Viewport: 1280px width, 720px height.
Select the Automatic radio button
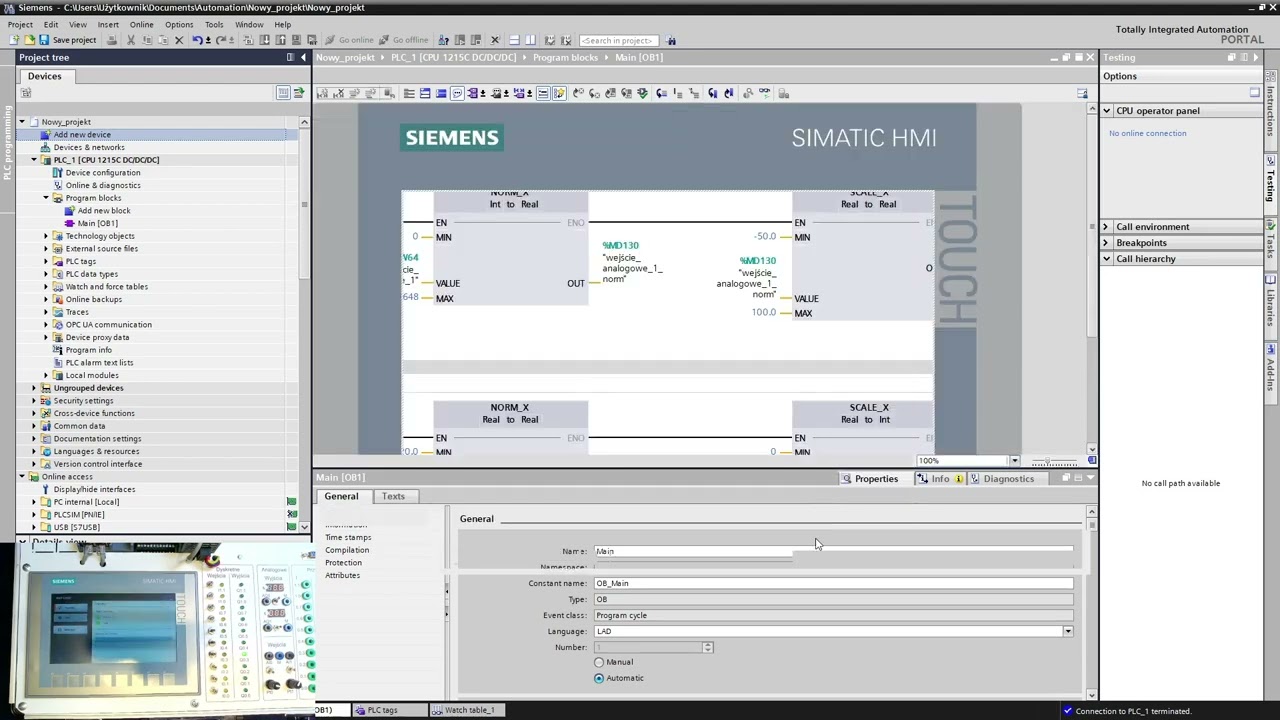coord(599,678)
